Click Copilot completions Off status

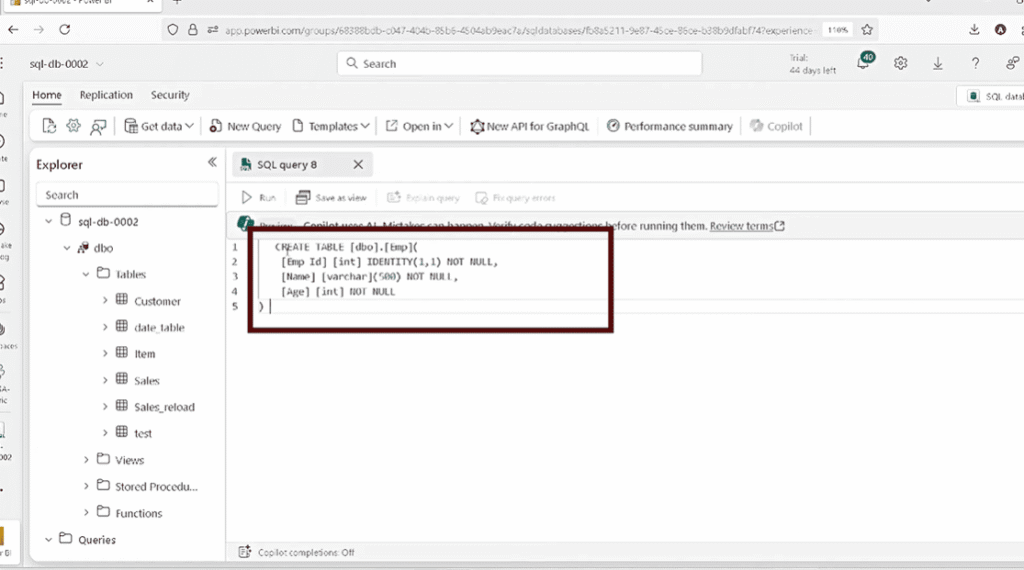(x=296, y=552)
